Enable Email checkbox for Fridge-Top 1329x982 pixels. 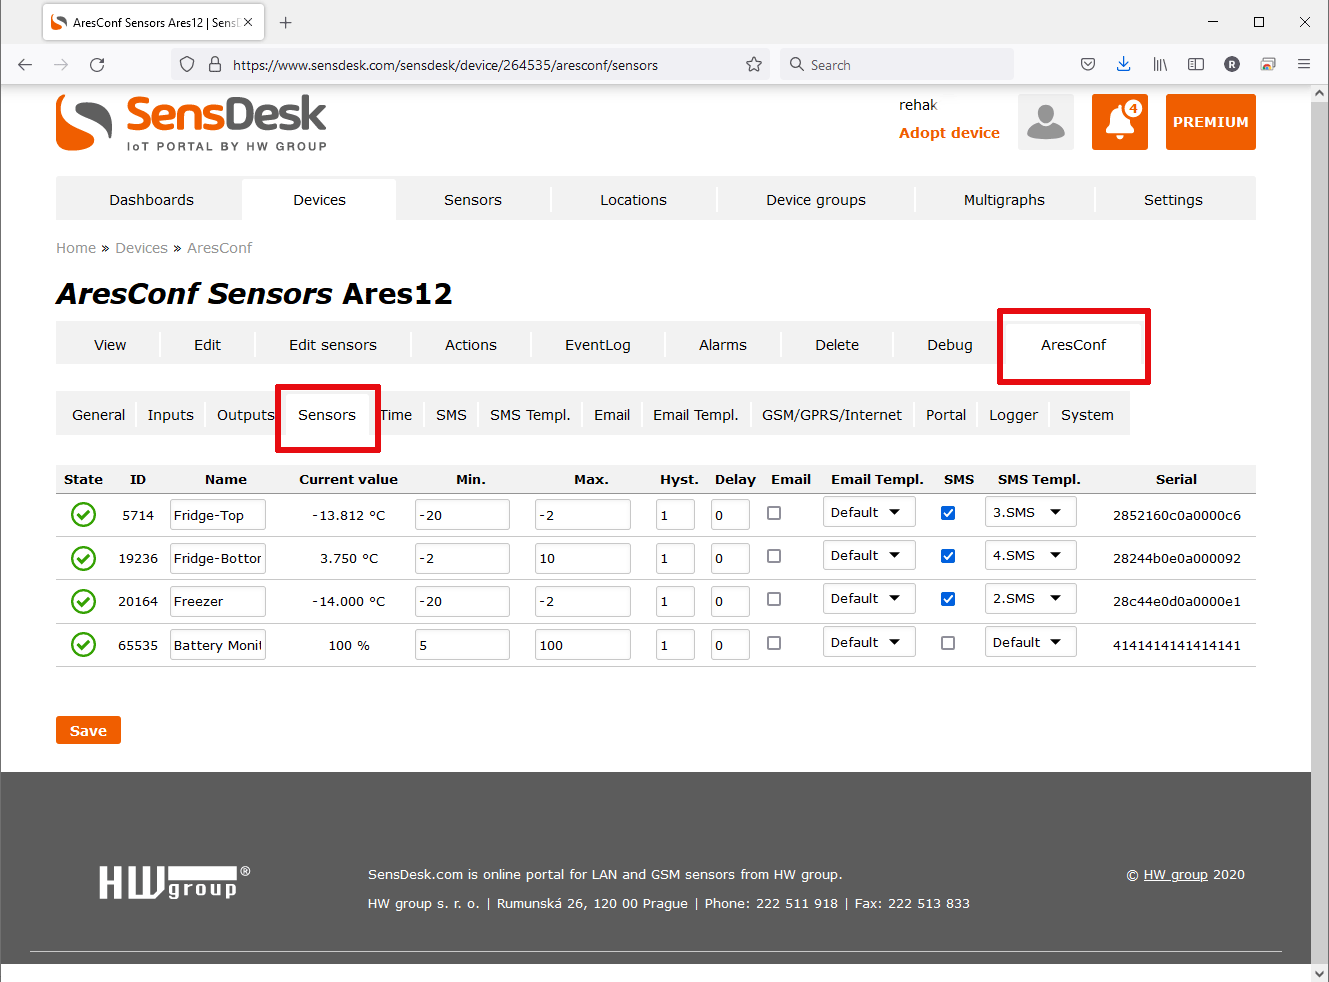pyautogui.click(x=774, y=513)
